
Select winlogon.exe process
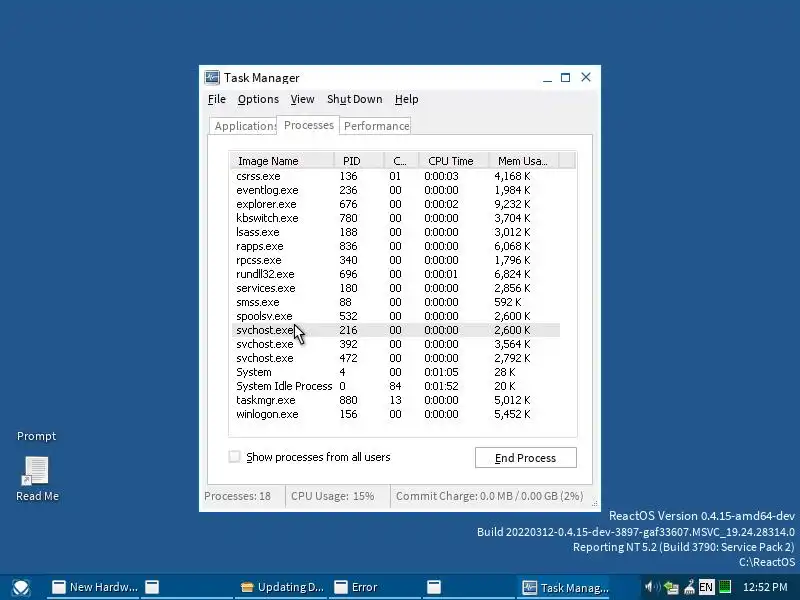396,414
